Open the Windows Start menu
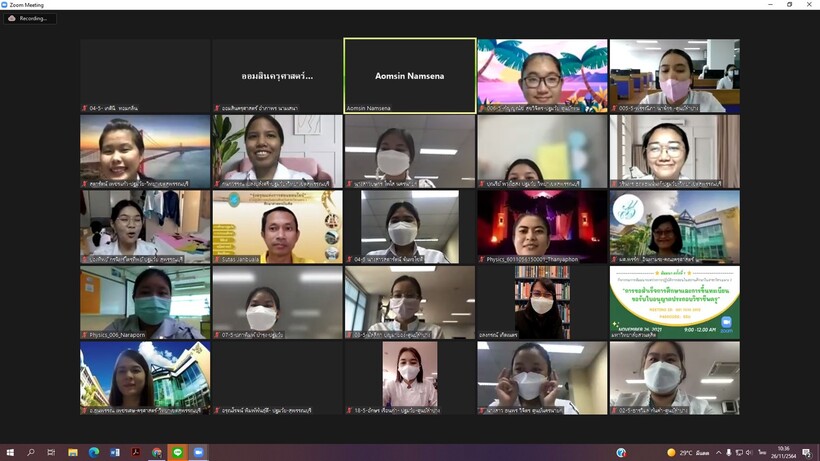Screen dimensions: 820x461 tap(9, 452)
